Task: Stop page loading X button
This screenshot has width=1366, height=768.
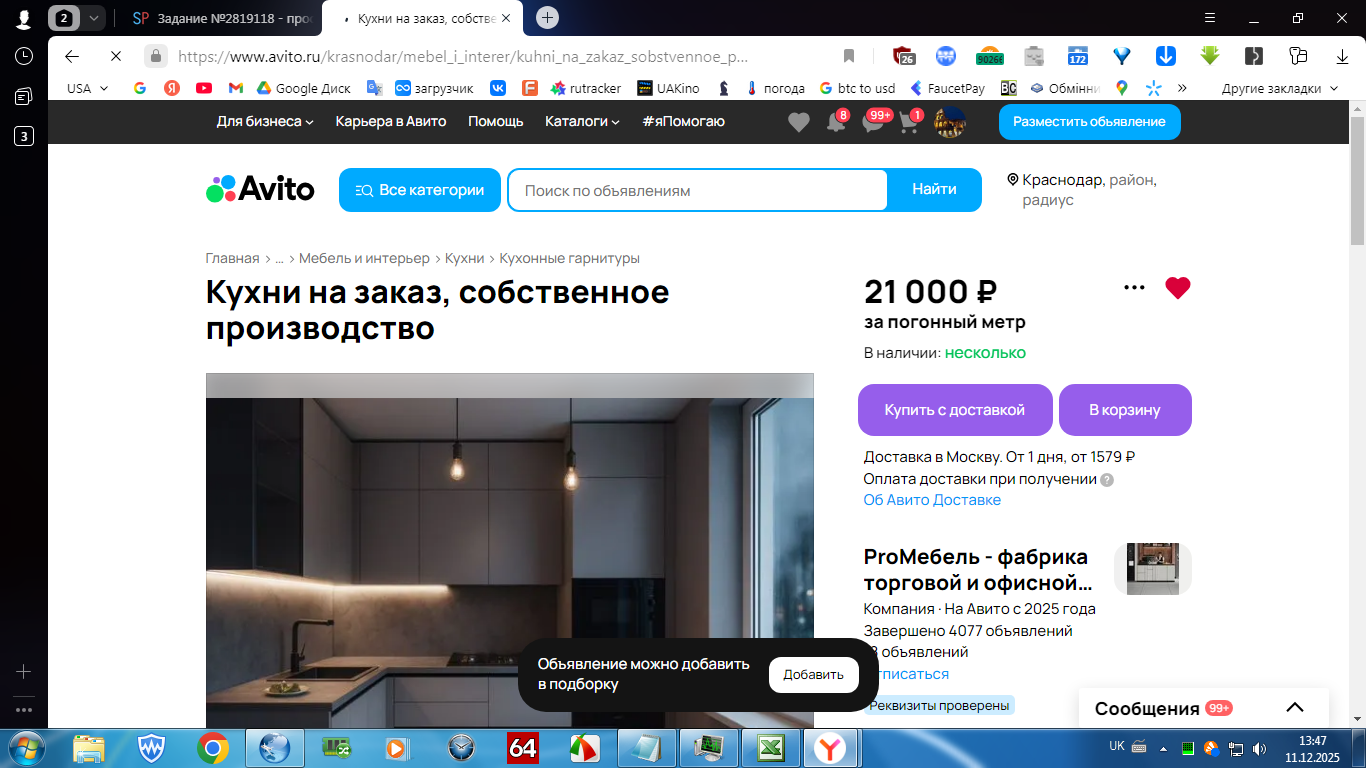Action: click(x=116, y=56)
